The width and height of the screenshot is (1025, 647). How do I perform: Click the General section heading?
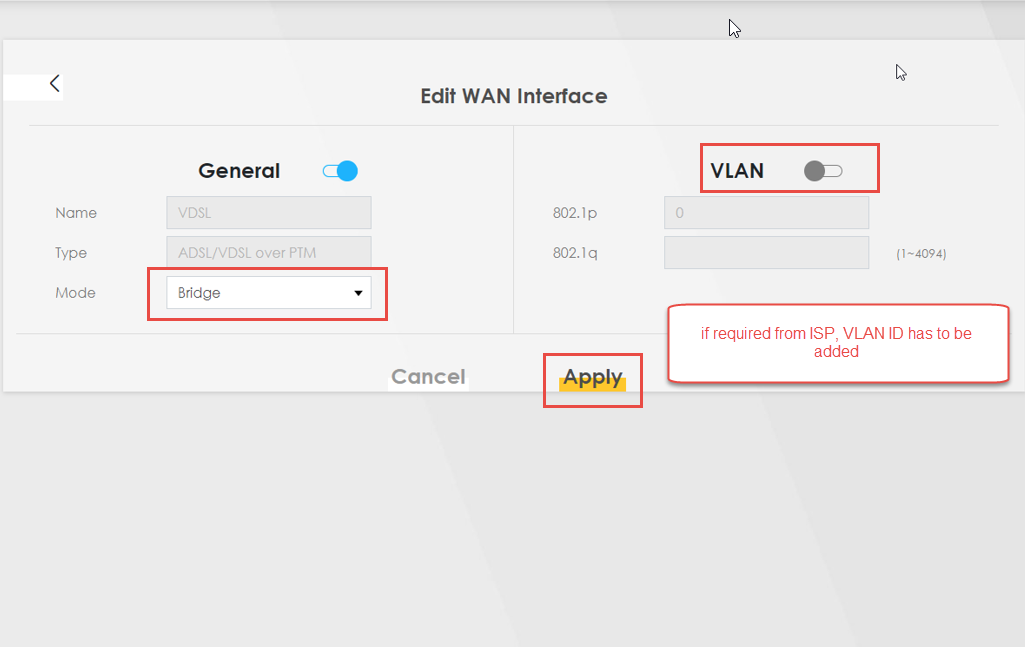pyautogui.click(x=239, y=171)
